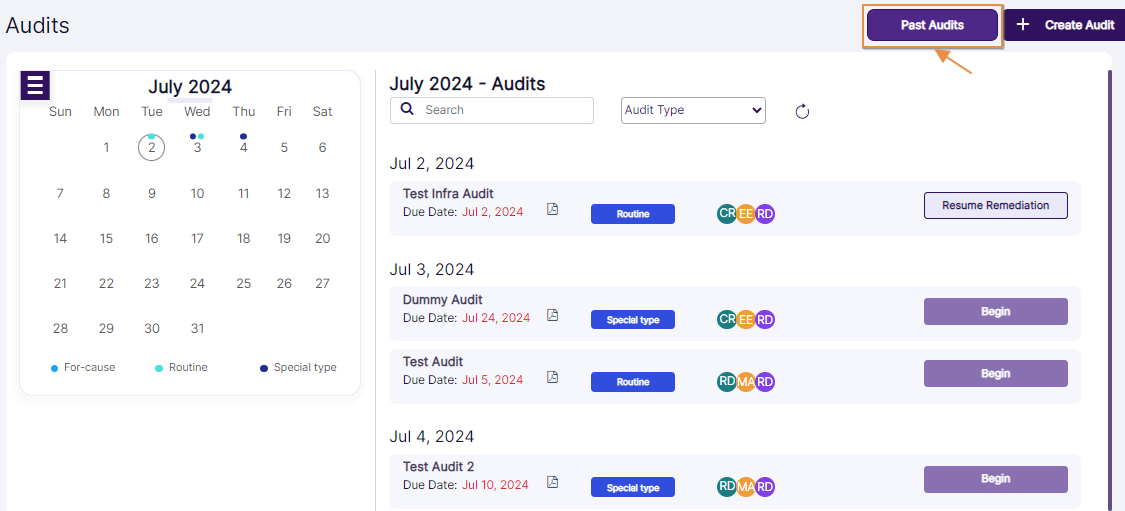Screen dimensions: 1125x511
Task: Click the Test Infra Audit title
Action: click(x=448, y=194)
